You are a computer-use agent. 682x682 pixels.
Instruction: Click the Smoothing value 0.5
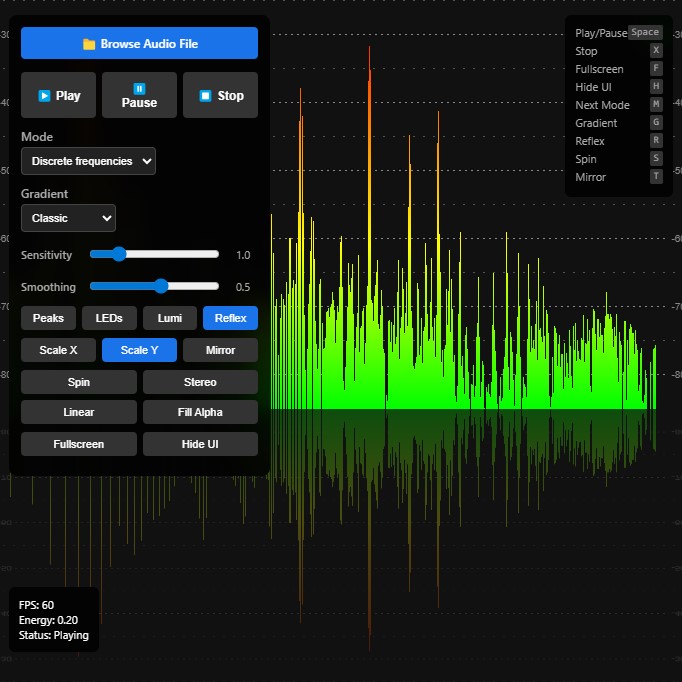coord(243,287)
